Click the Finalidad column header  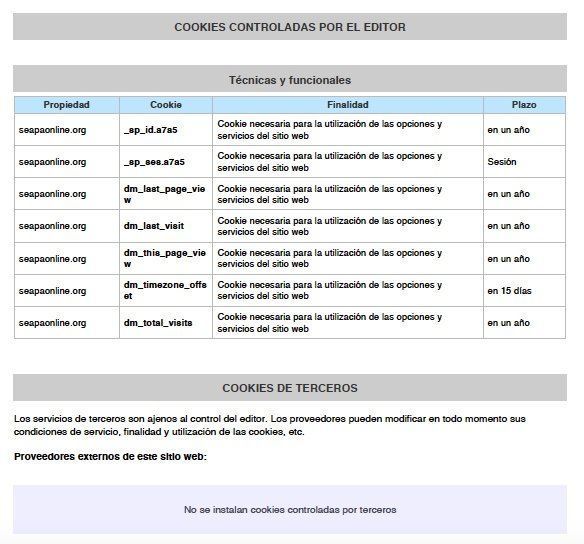[347, 105]
